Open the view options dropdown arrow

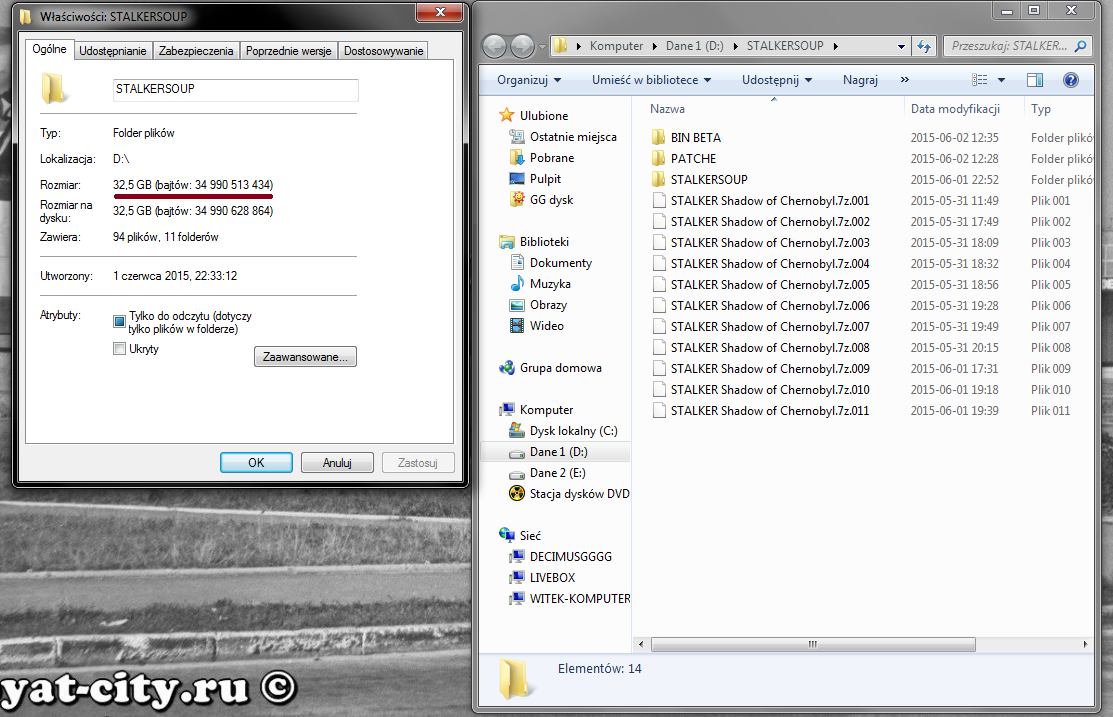(1002, 80)
